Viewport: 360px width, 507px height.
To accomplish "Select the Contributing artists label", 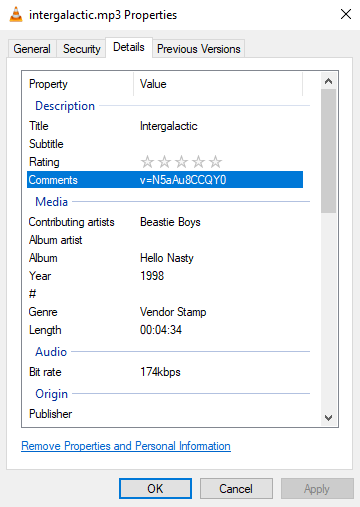I will point(71,222).
